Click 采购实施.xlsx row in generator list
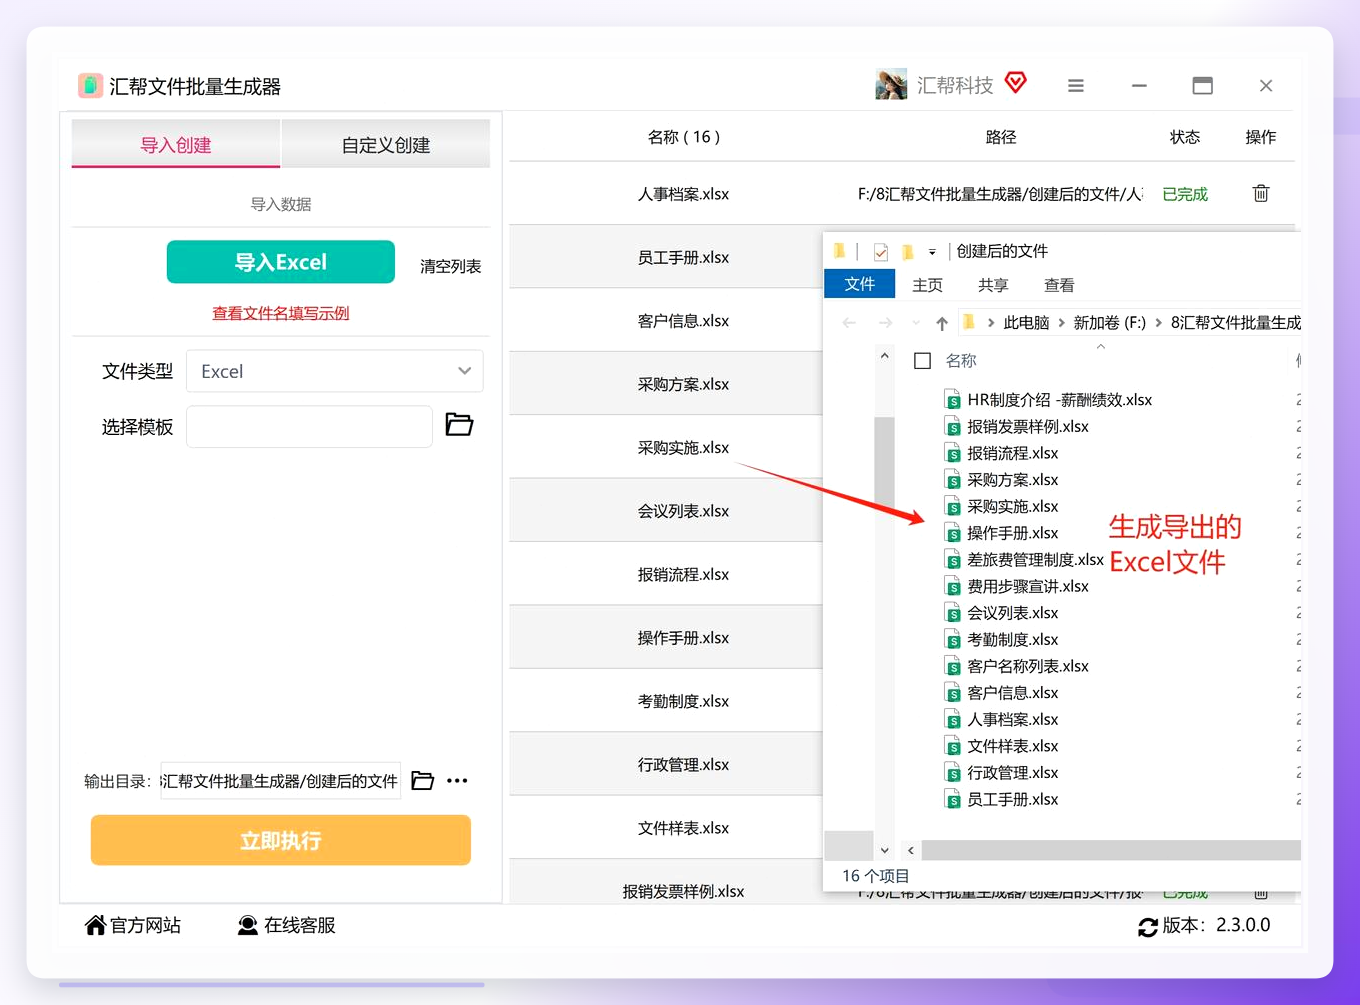This screenshot has width=1360, height=1005. (666, 447)
